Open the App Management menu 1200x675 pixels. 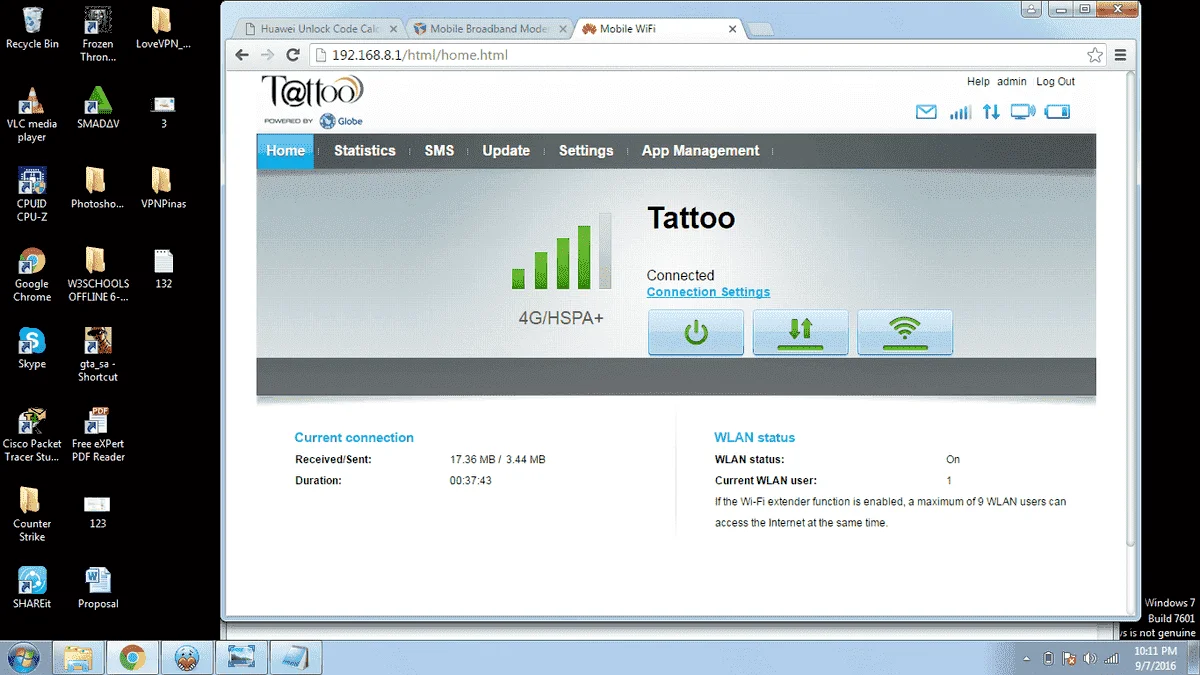[700, 151]
